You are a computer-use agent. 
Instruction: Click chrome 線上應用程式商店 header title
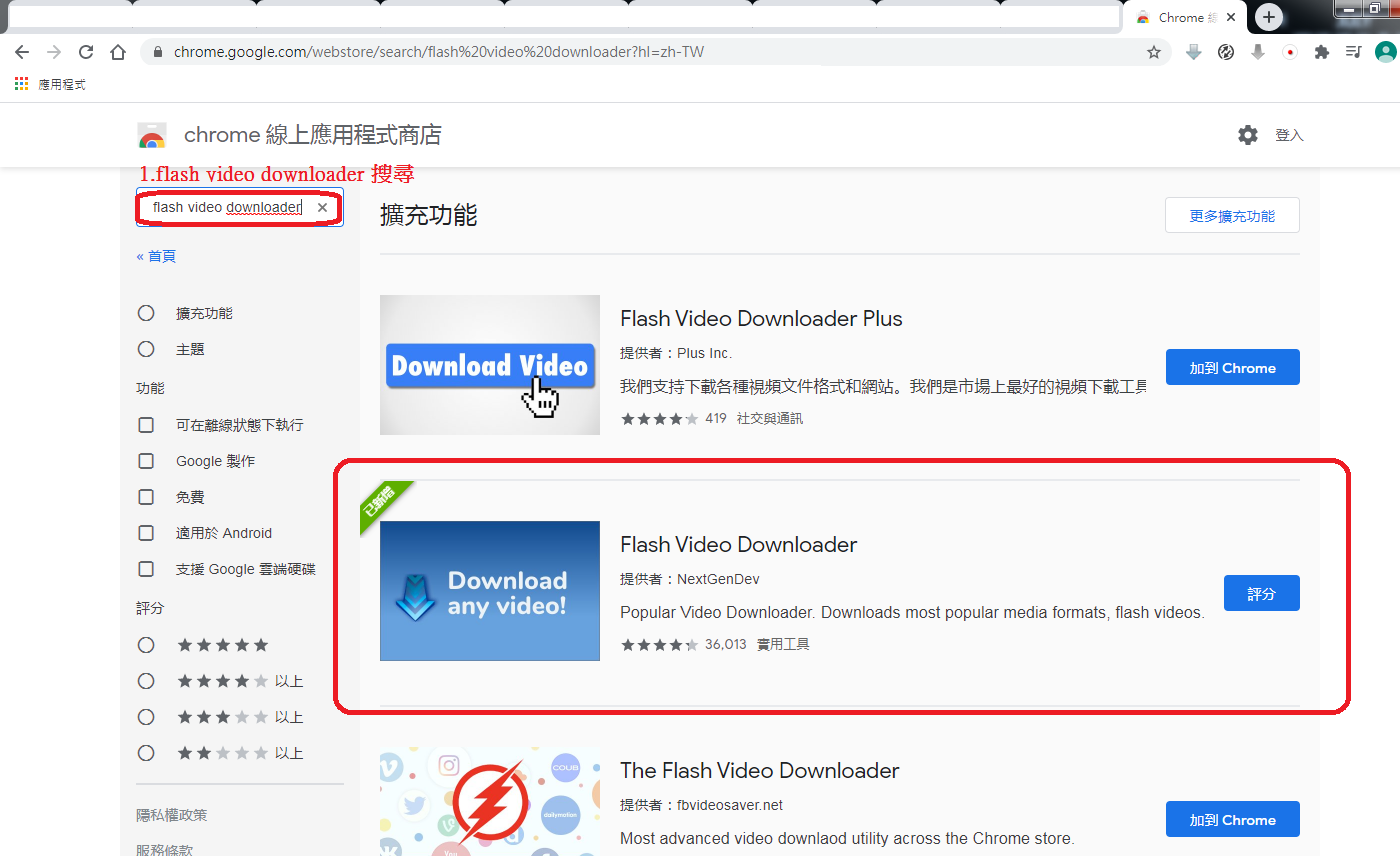(313, 135)
